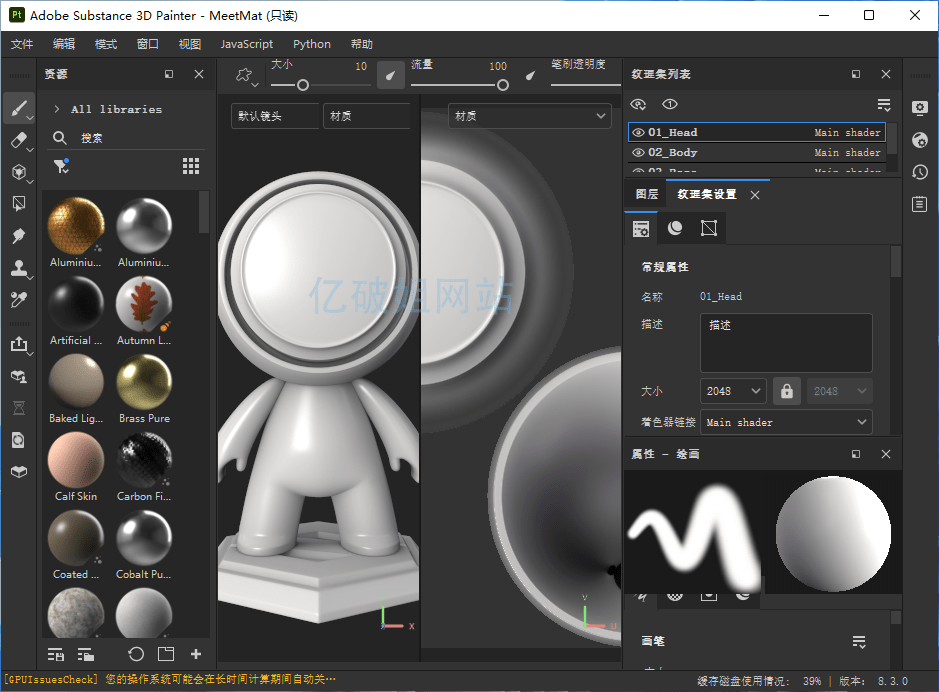Select 02_Body texture set row

757,152
